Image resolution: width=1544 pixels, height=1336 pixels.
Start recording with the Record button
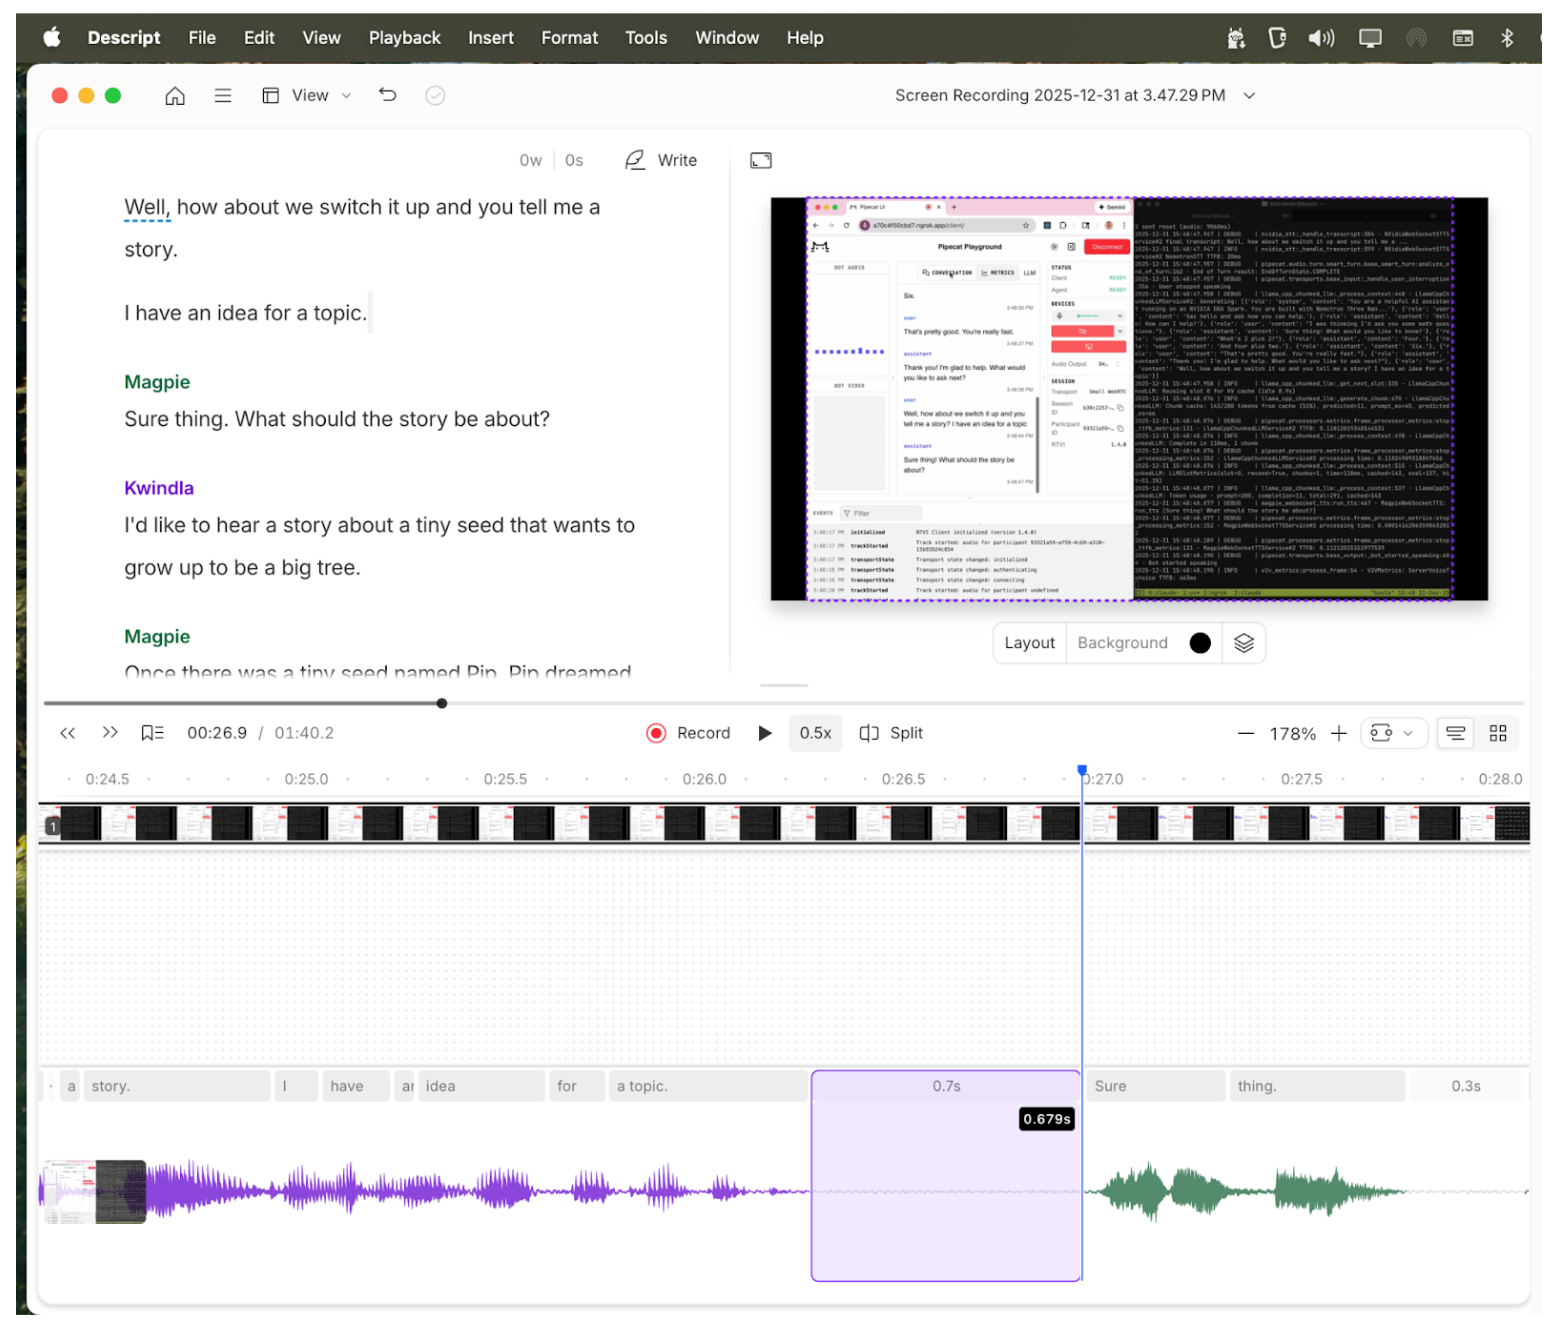[x=688, y=733]
